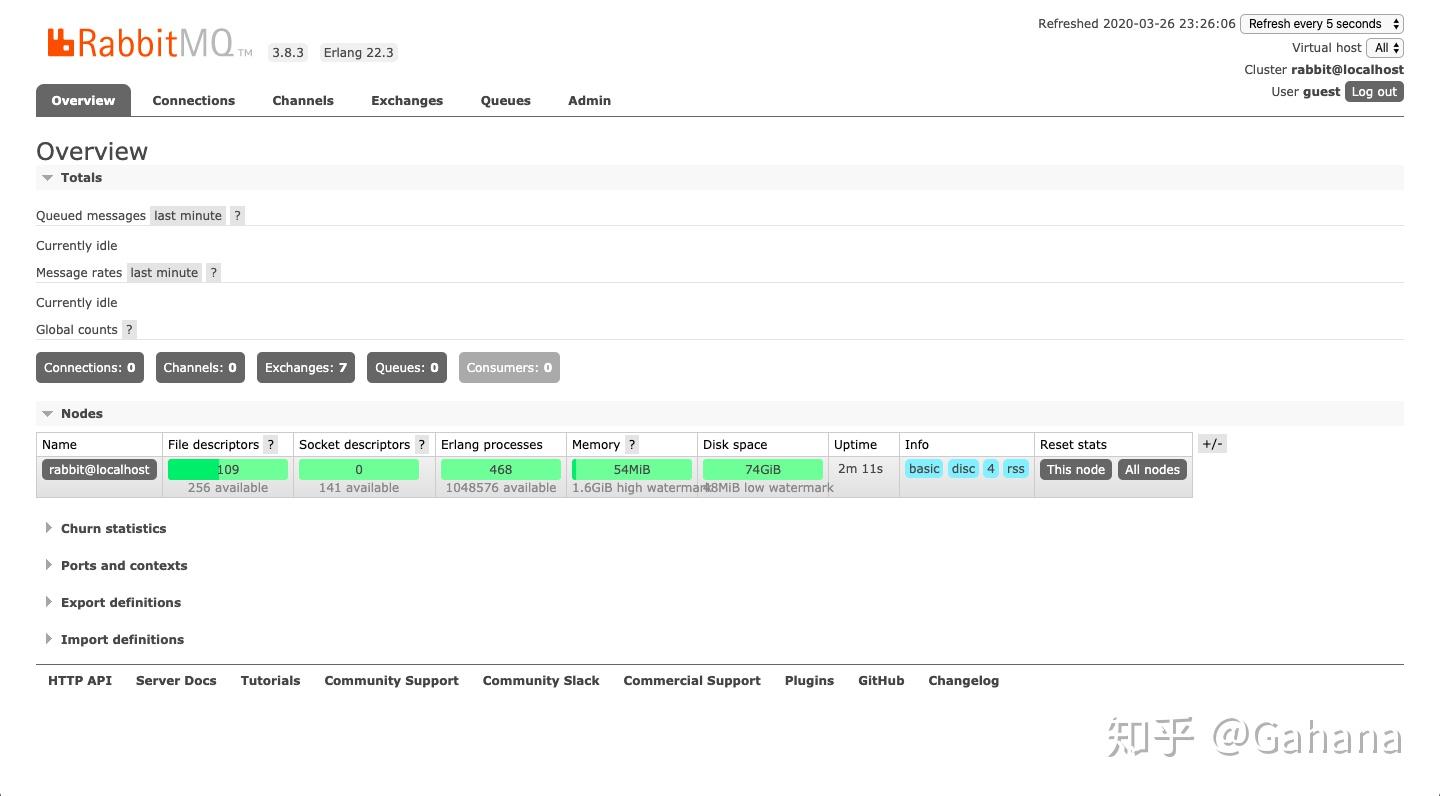This screenshot has height=796, width=1440.
Task: Open the Disk space help icon
Action: (776, 444)
